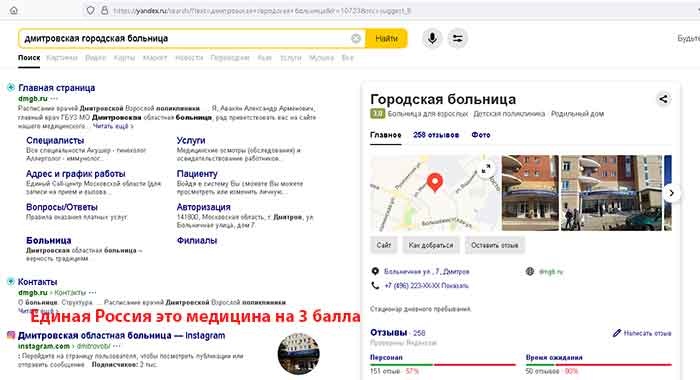The image size is (700, 380).
Task: Open three-dots menu next to dmgb.ru
Action: (54, 99)
